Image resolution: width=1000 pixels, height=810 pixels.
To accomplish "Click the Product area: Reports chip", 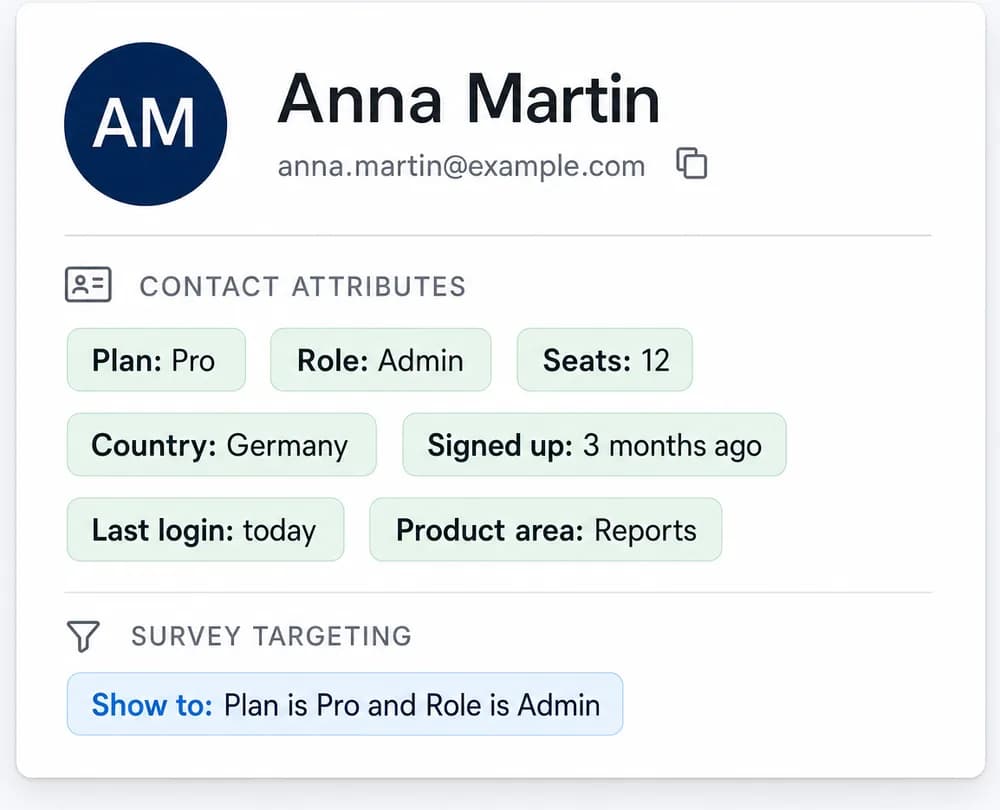I will pos(546,529).
